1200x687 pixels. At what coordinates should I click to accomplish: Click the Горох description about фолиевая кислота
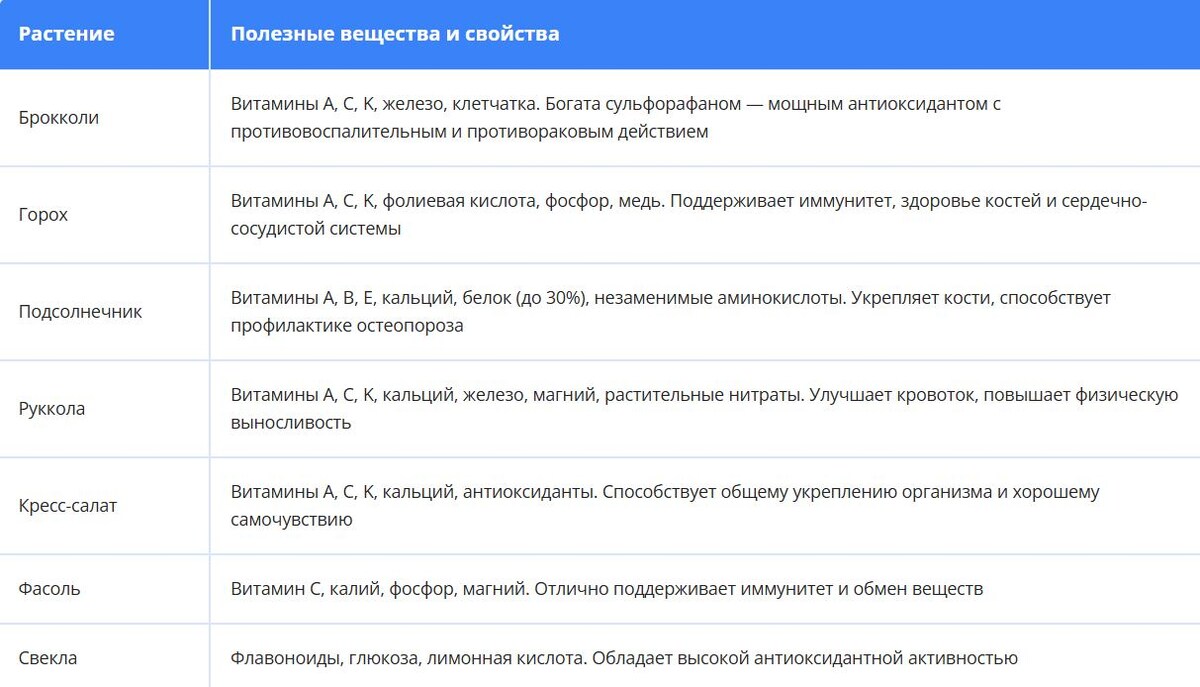(689, 215)
